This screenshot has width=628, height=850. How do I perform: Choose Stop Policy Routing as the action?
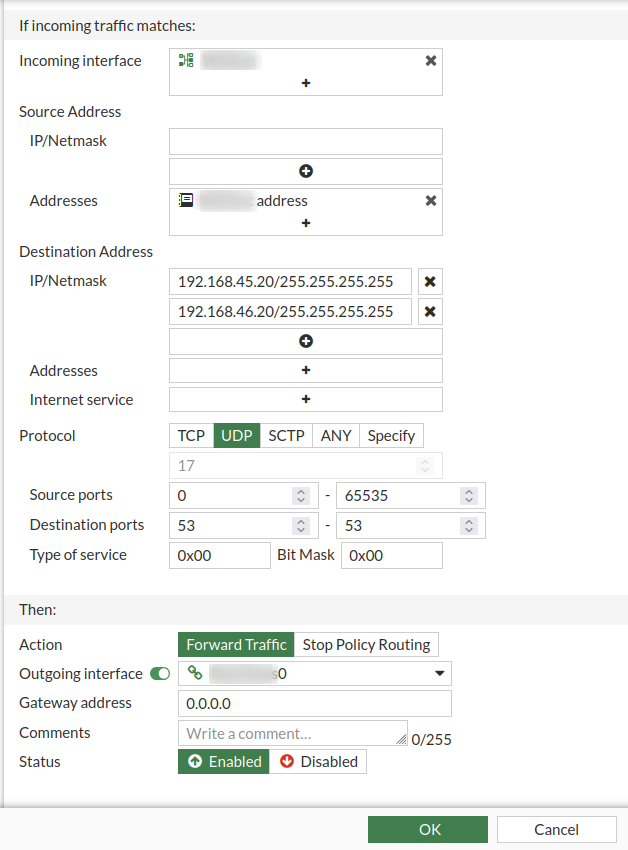368,644
